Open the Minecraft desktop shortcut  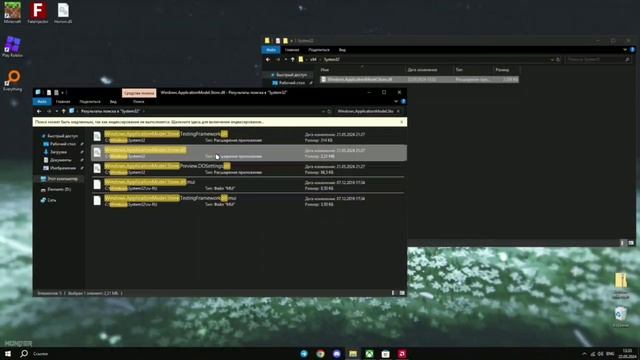(x=12, y=13)
